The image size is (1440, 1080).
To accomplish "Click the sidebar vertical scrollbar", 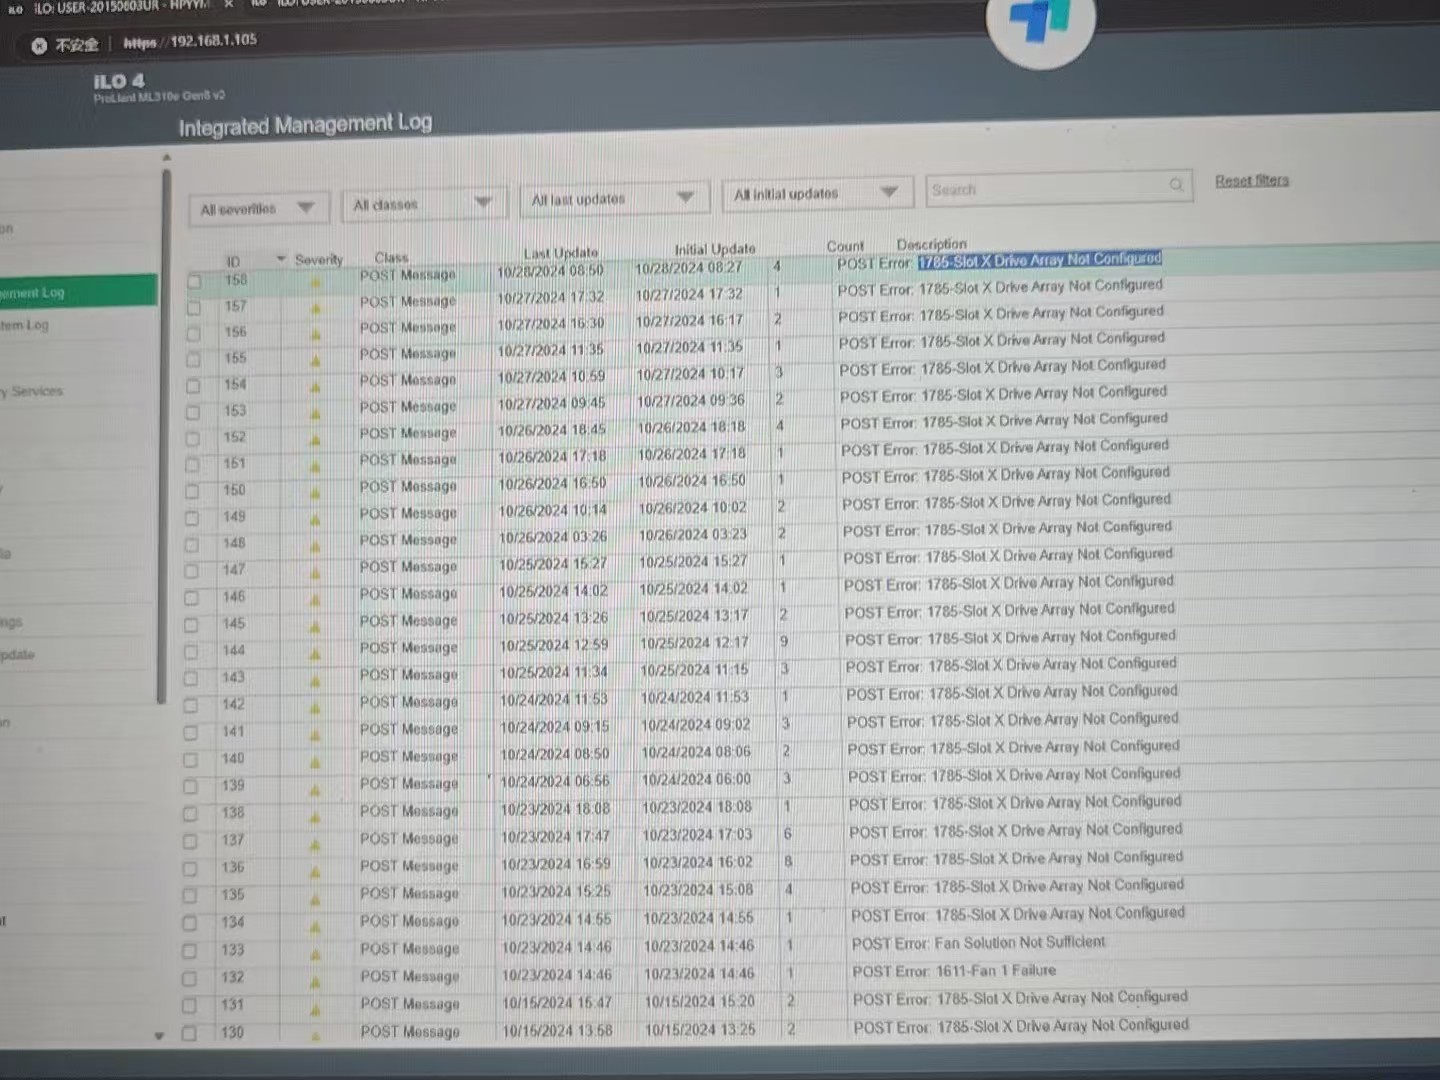I will [163, 435].
